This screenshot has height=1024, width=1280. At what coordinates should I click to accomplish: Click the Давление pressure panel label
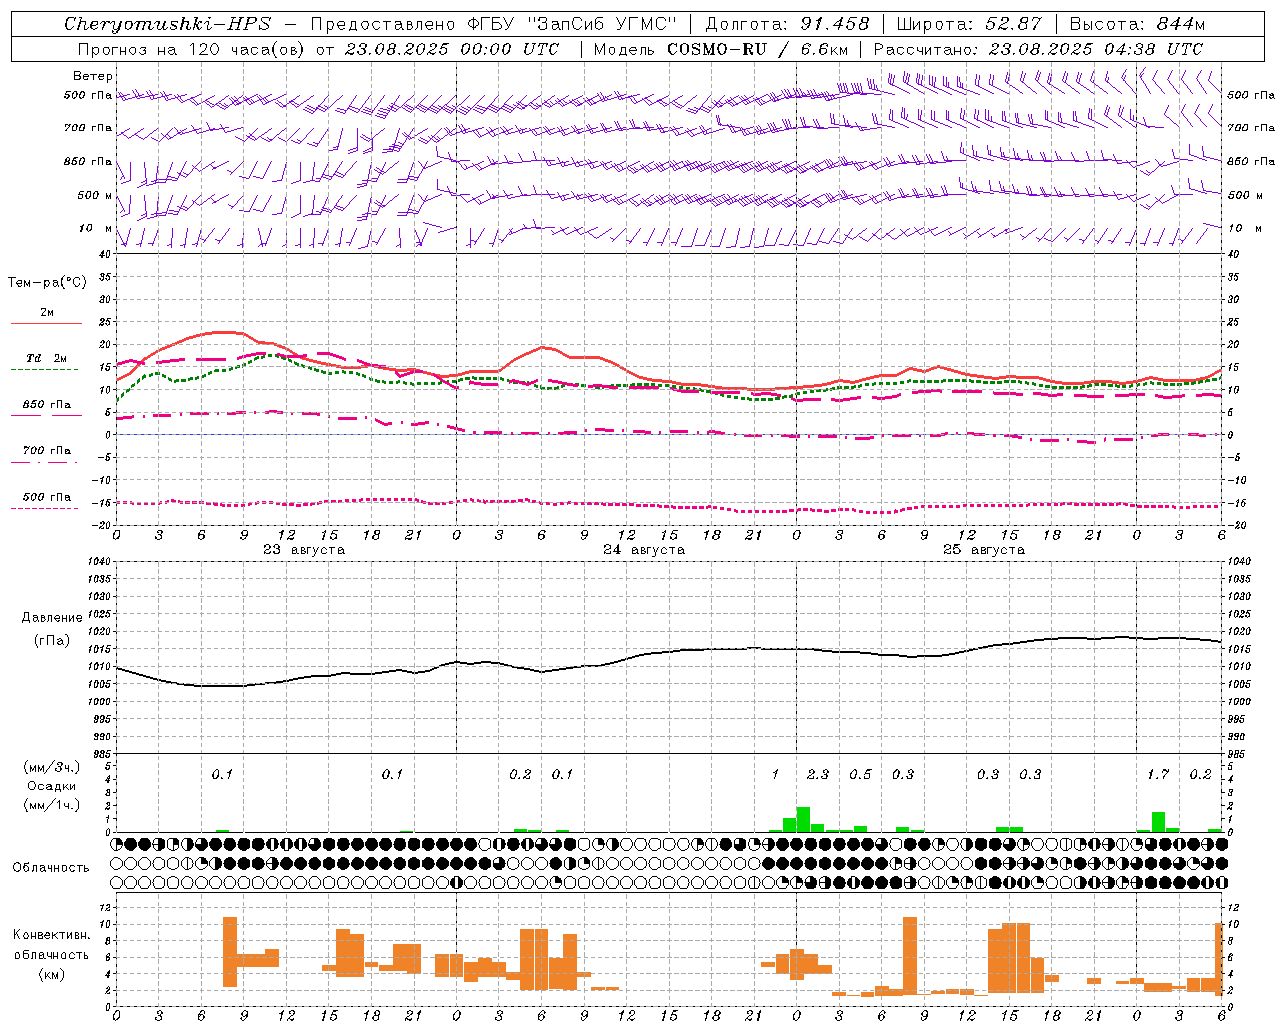click(x=52, y=618)
